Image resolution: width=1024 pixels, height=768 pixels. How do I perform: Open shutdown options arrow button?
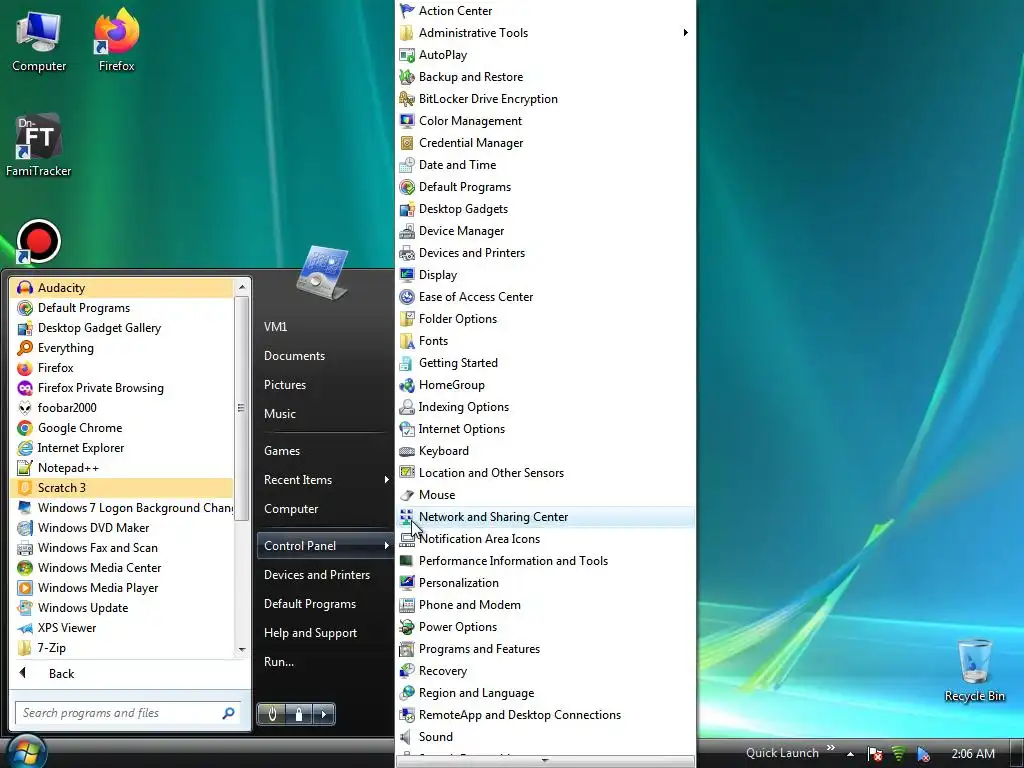324,714
